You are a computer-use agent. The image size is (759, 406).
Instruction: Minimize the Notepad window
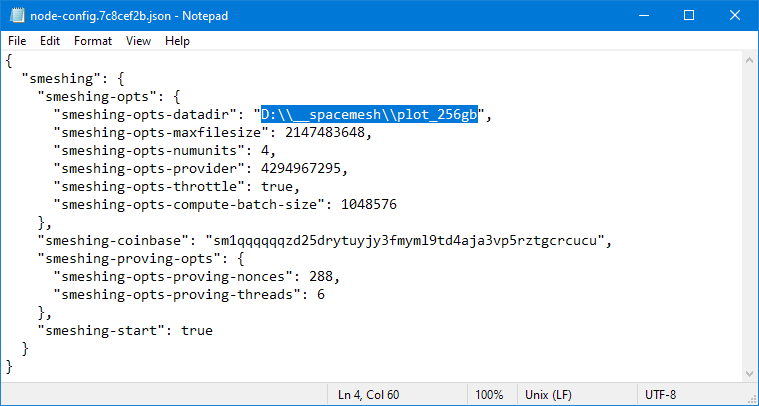point(643,15)
